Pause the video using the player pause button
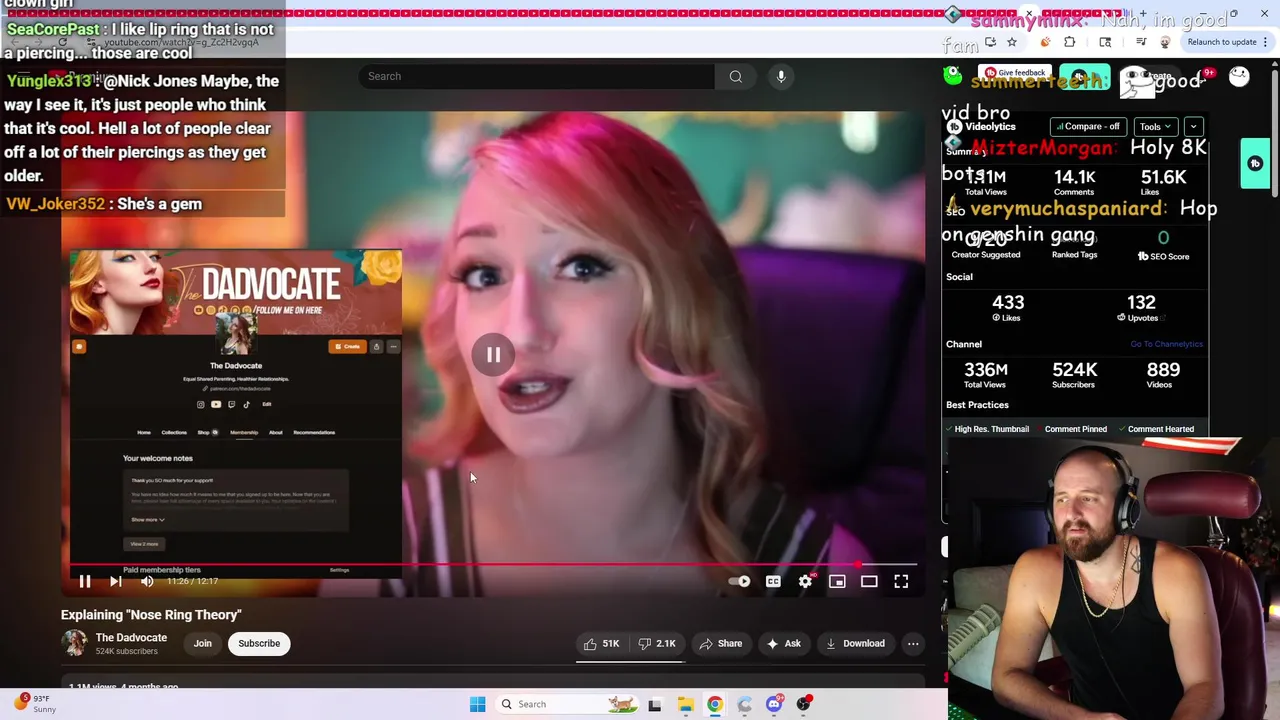 tap(85, 581)
